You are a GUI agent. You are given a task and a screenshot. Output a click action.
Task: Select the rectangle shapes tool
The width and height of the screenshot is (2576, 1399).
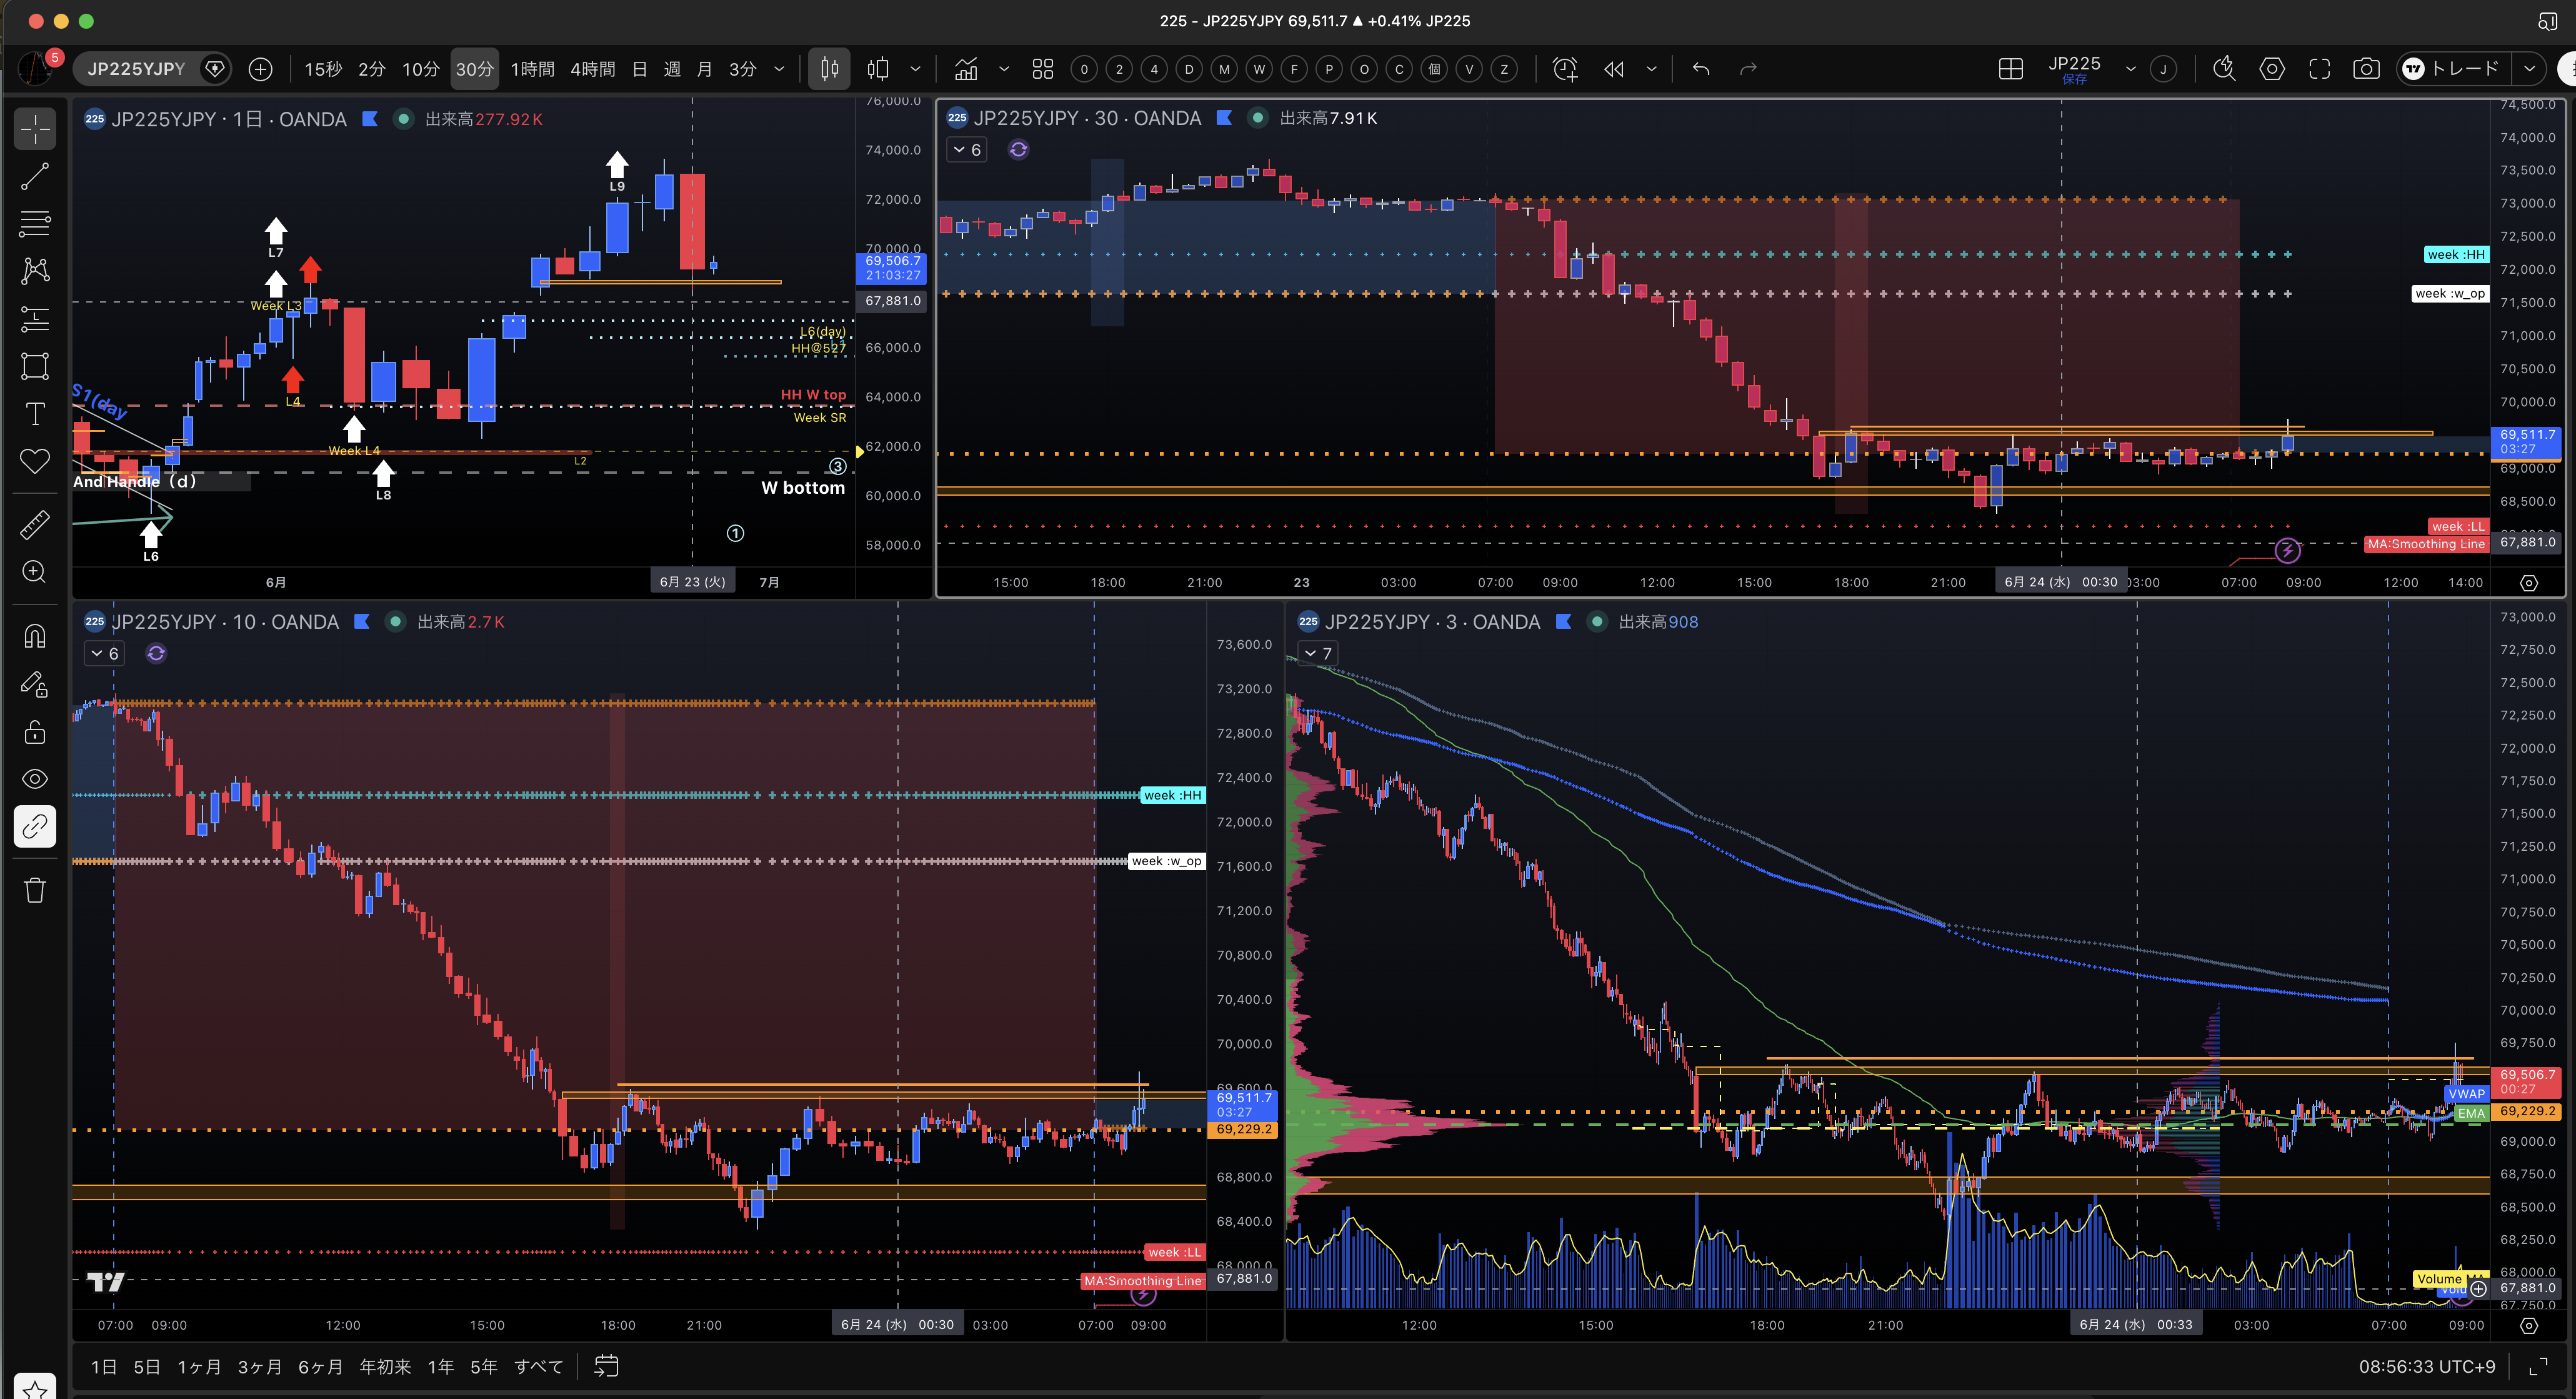[x=35, y=366]
